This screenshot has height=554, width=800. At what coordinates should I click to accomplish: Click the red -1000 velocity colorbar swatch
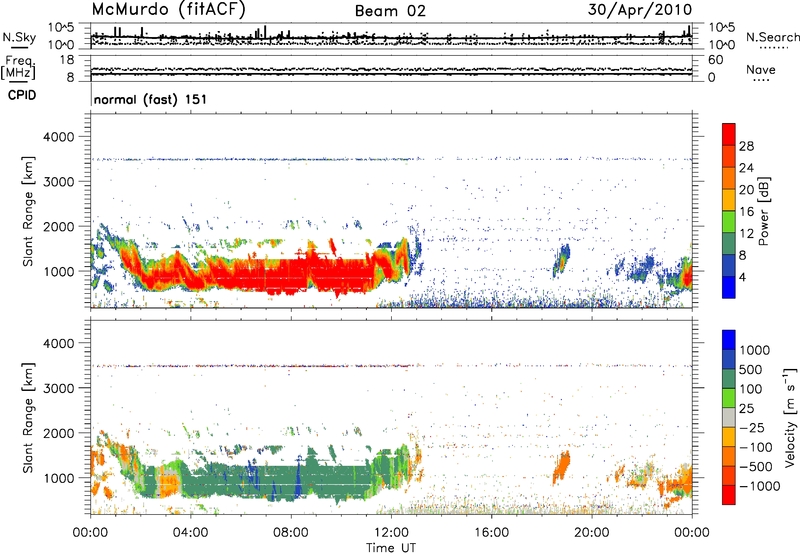(729, 495)
